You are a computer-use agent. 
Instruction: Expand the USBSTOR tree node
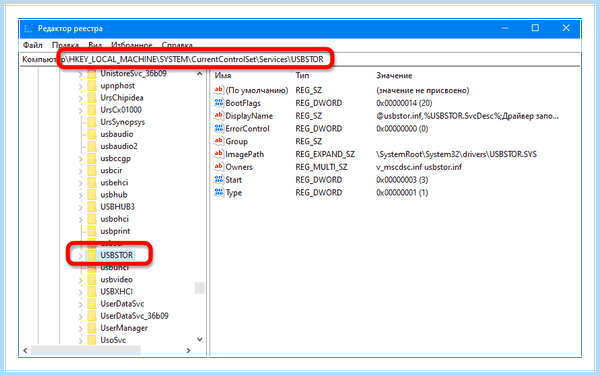[x=80, y=256]
